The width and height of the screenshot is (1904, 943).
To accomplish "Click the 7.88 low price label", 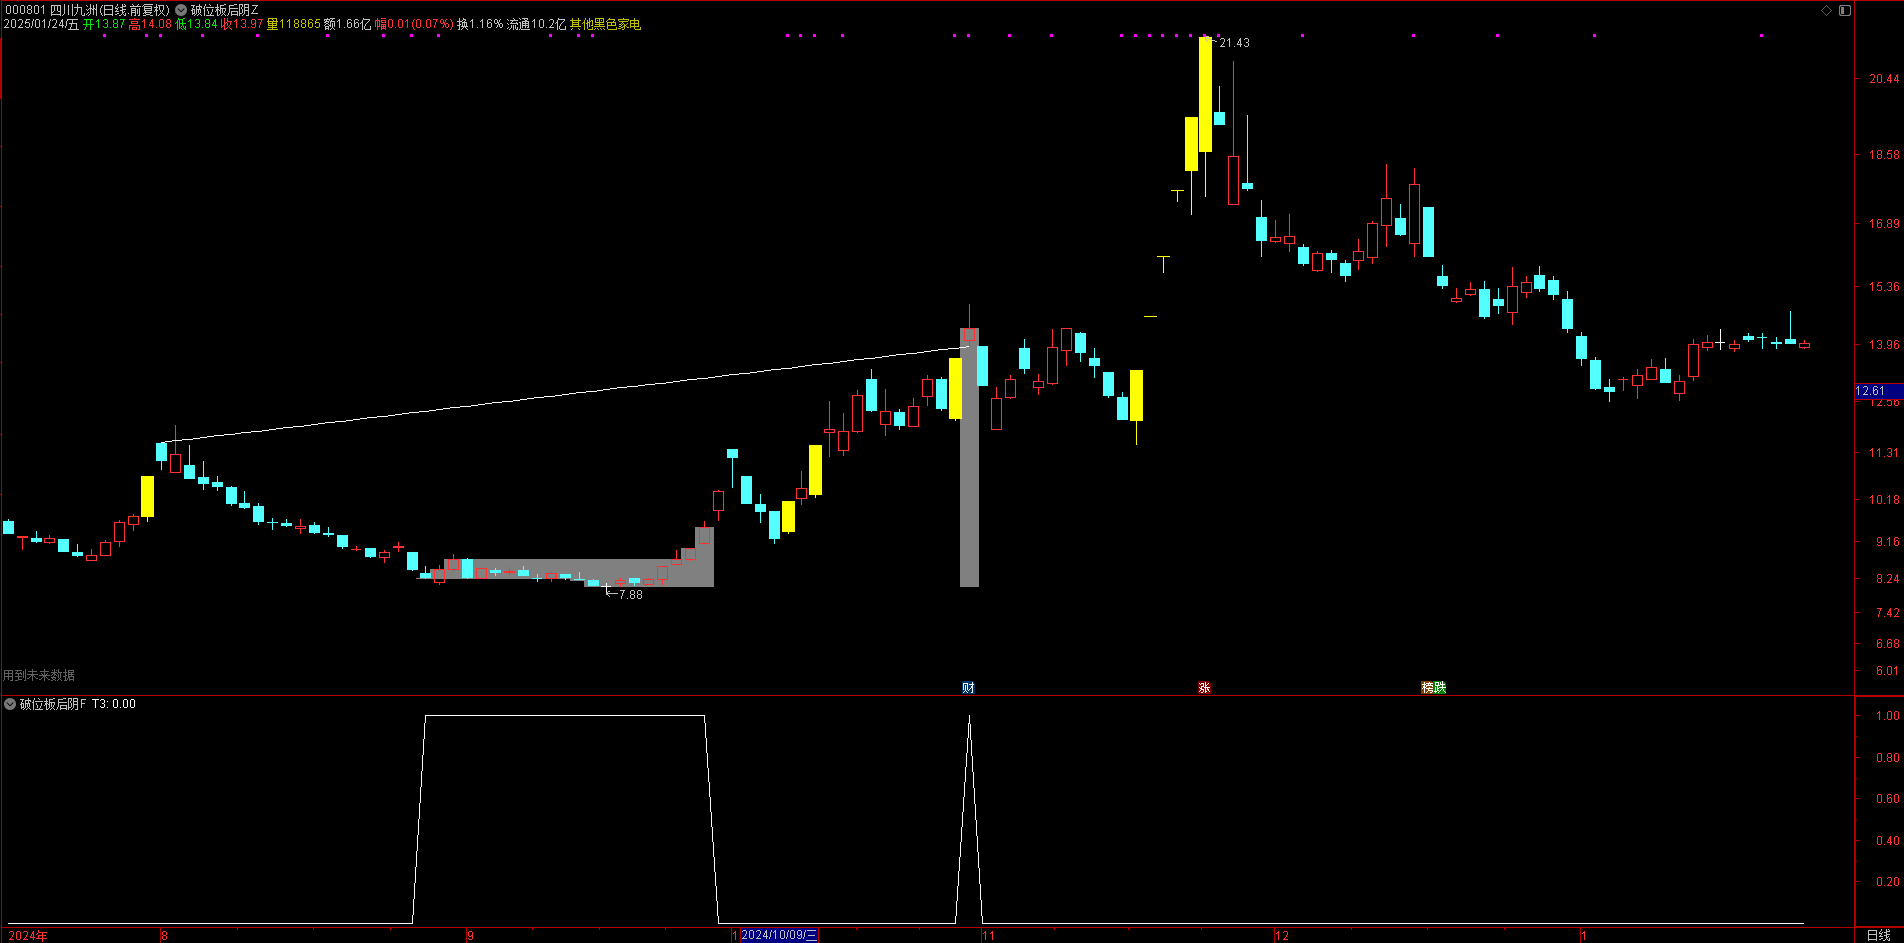I will 630,595.
